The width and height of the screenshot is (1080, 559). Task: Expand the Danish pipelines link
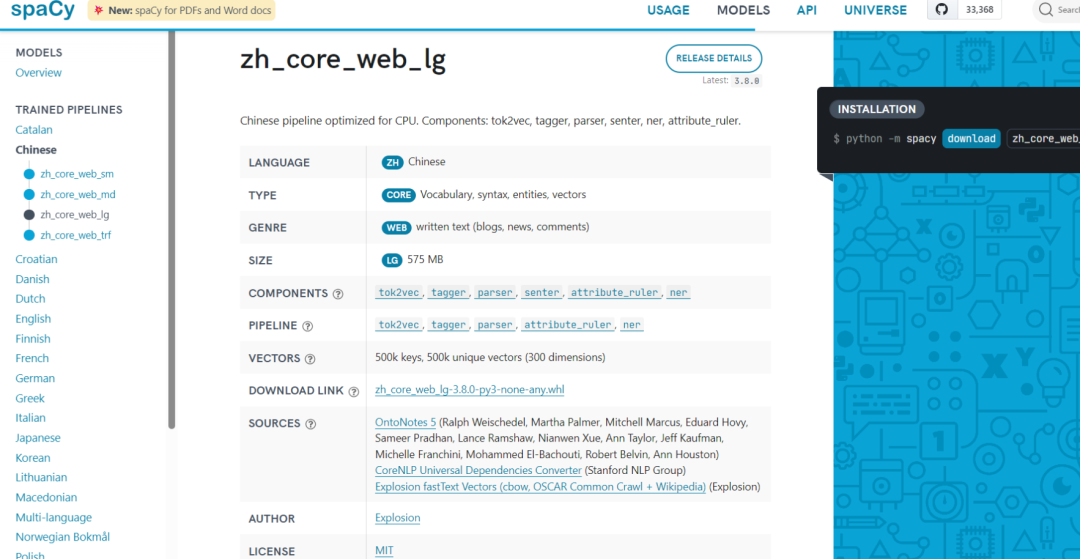(x=32, y=280)
